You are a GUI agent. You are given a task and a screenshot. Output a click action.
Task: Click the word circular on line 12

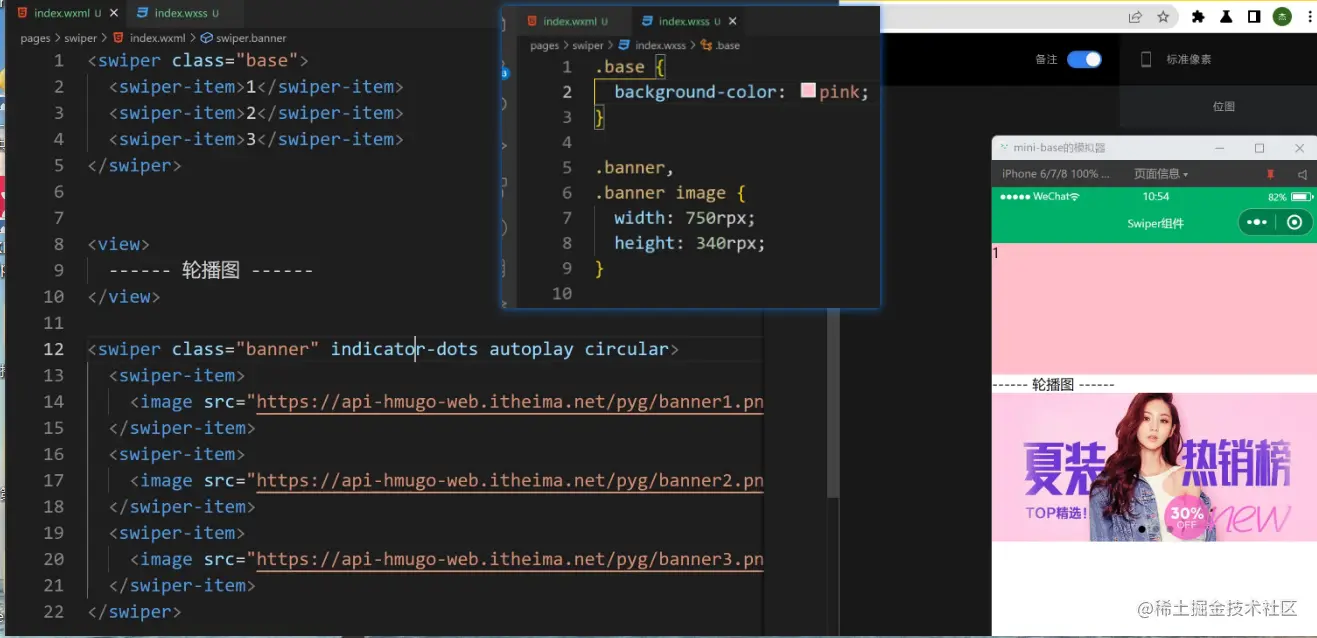tap(627, 349)
